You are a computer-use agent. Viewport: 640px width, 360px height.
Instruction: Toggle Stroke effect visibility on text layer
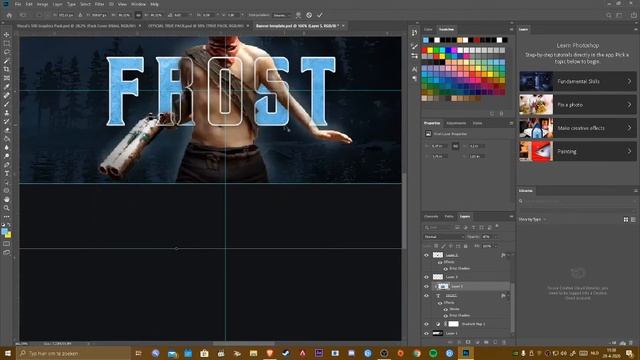click(x=445, y=309)
